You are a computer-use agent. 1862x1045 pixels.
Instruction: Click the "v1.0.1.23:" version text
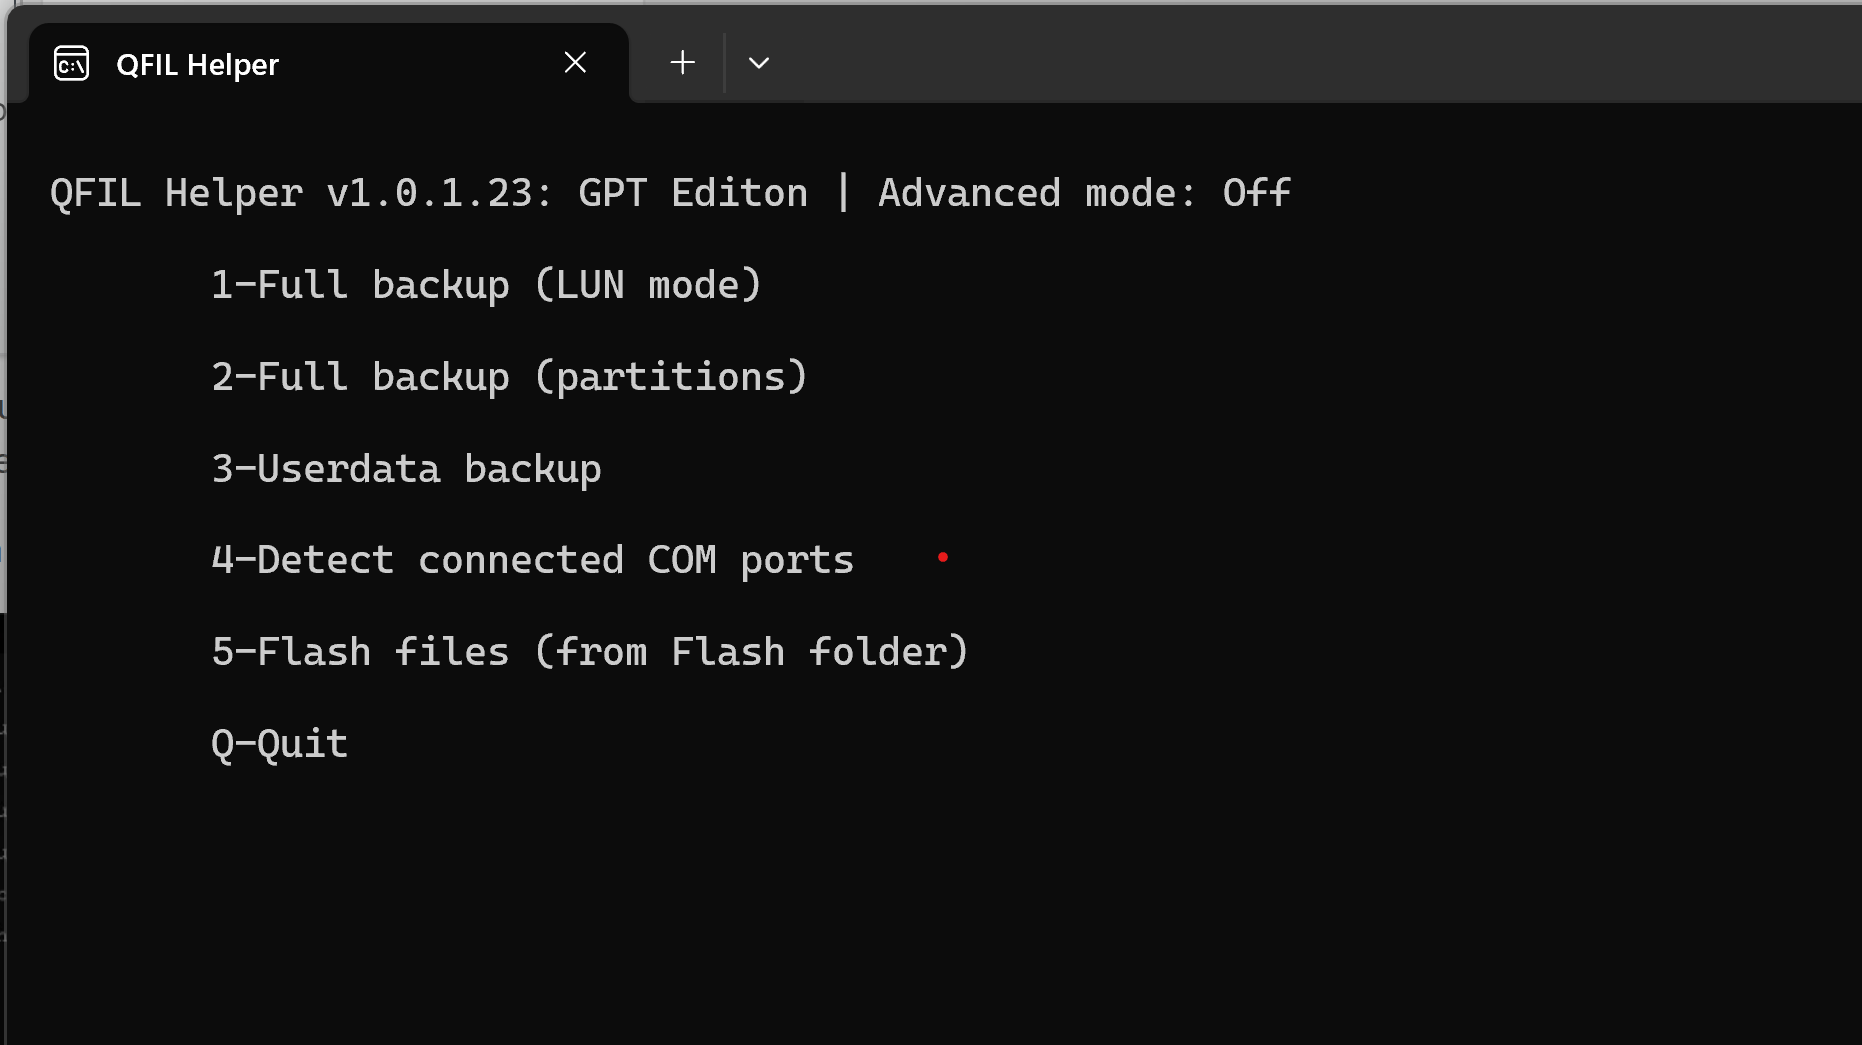440,193
